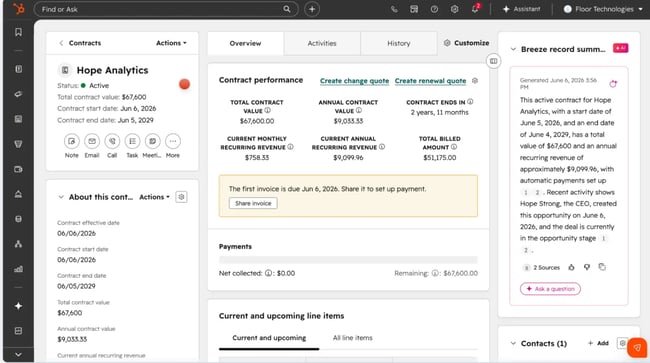Switch to the Activities tab
The height and width of the screenshot is (363, 650).
pos(322,43)
